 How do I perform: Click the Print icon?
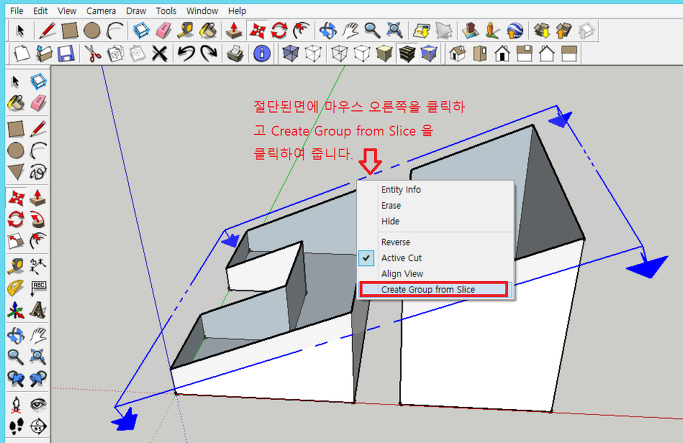coord(235,54)
